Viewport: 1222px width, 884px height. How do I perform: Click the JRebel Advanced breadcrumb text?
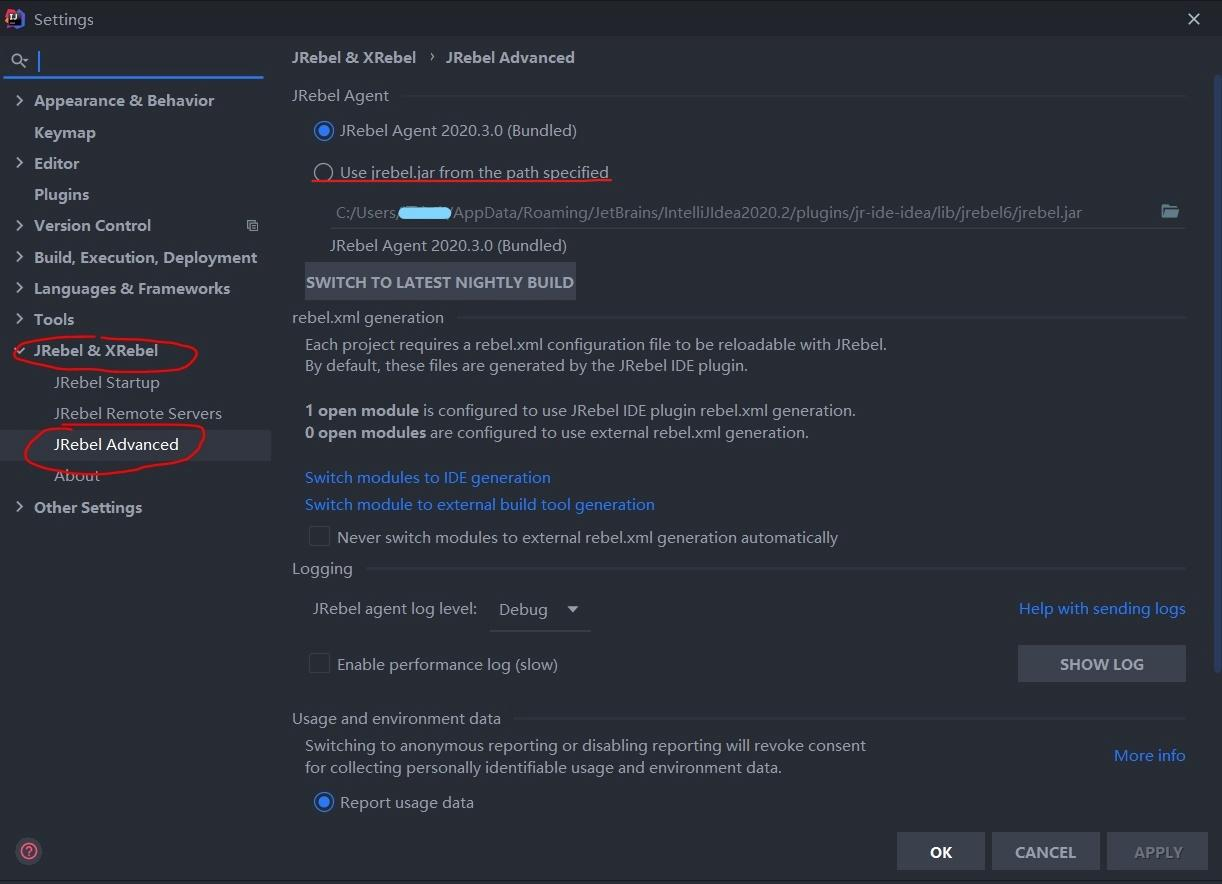click(510, 58)
